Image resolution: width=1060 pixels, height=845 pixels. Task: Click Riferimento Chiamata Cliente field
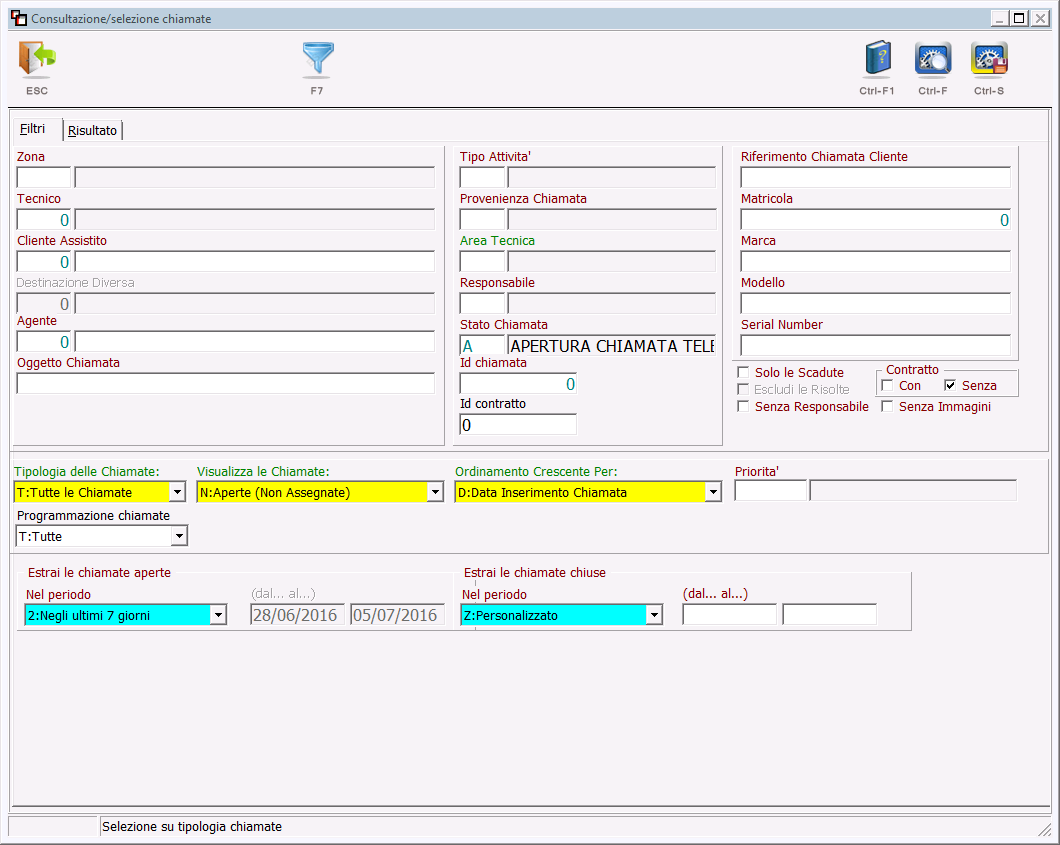pos(875,178)
